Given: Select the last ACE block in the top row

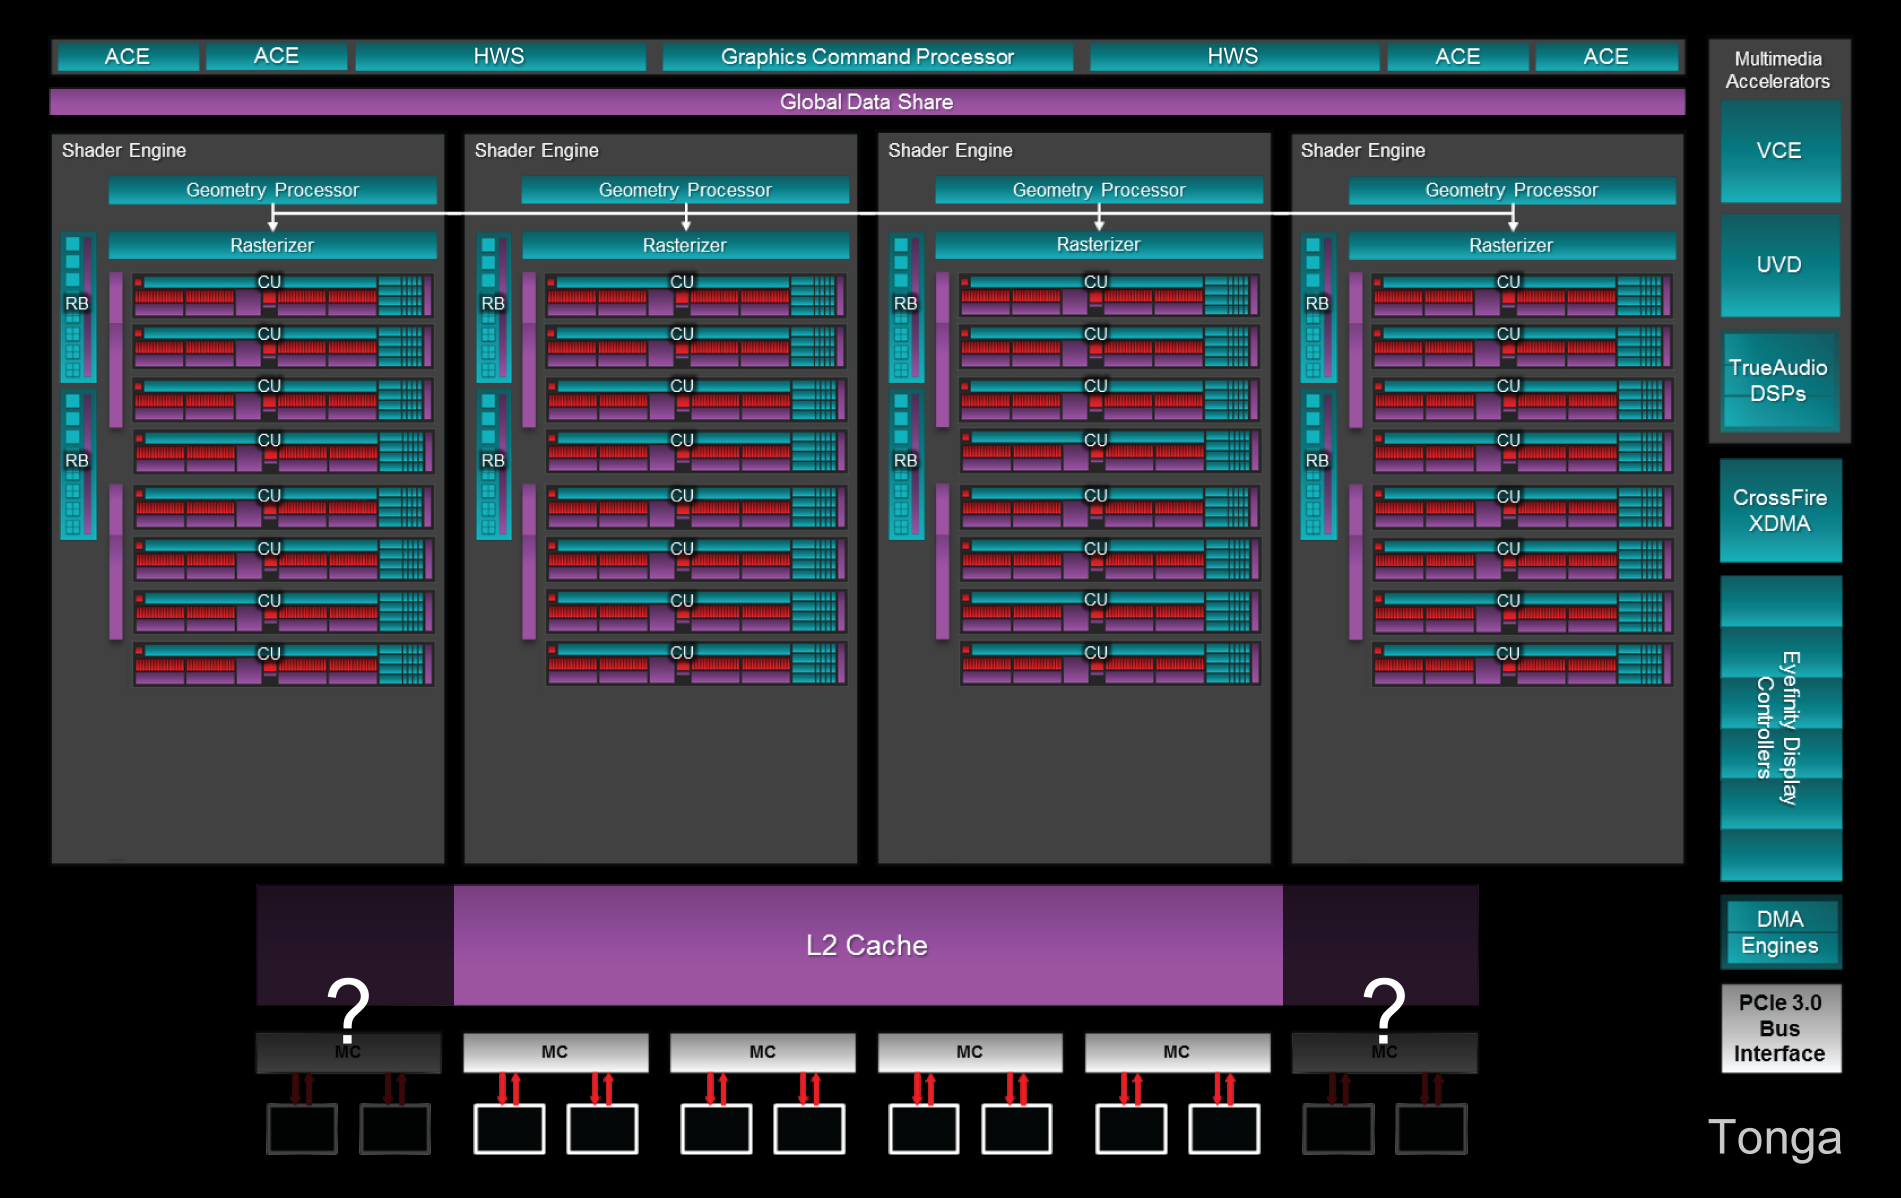Looking at the screenshot, I should pyautogui.click(x=1607, y=57).
